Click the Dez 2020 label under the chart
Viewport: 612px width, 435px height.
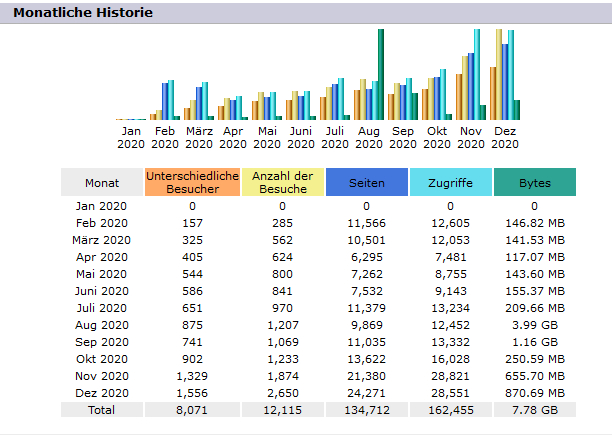(x=505, y=137)
